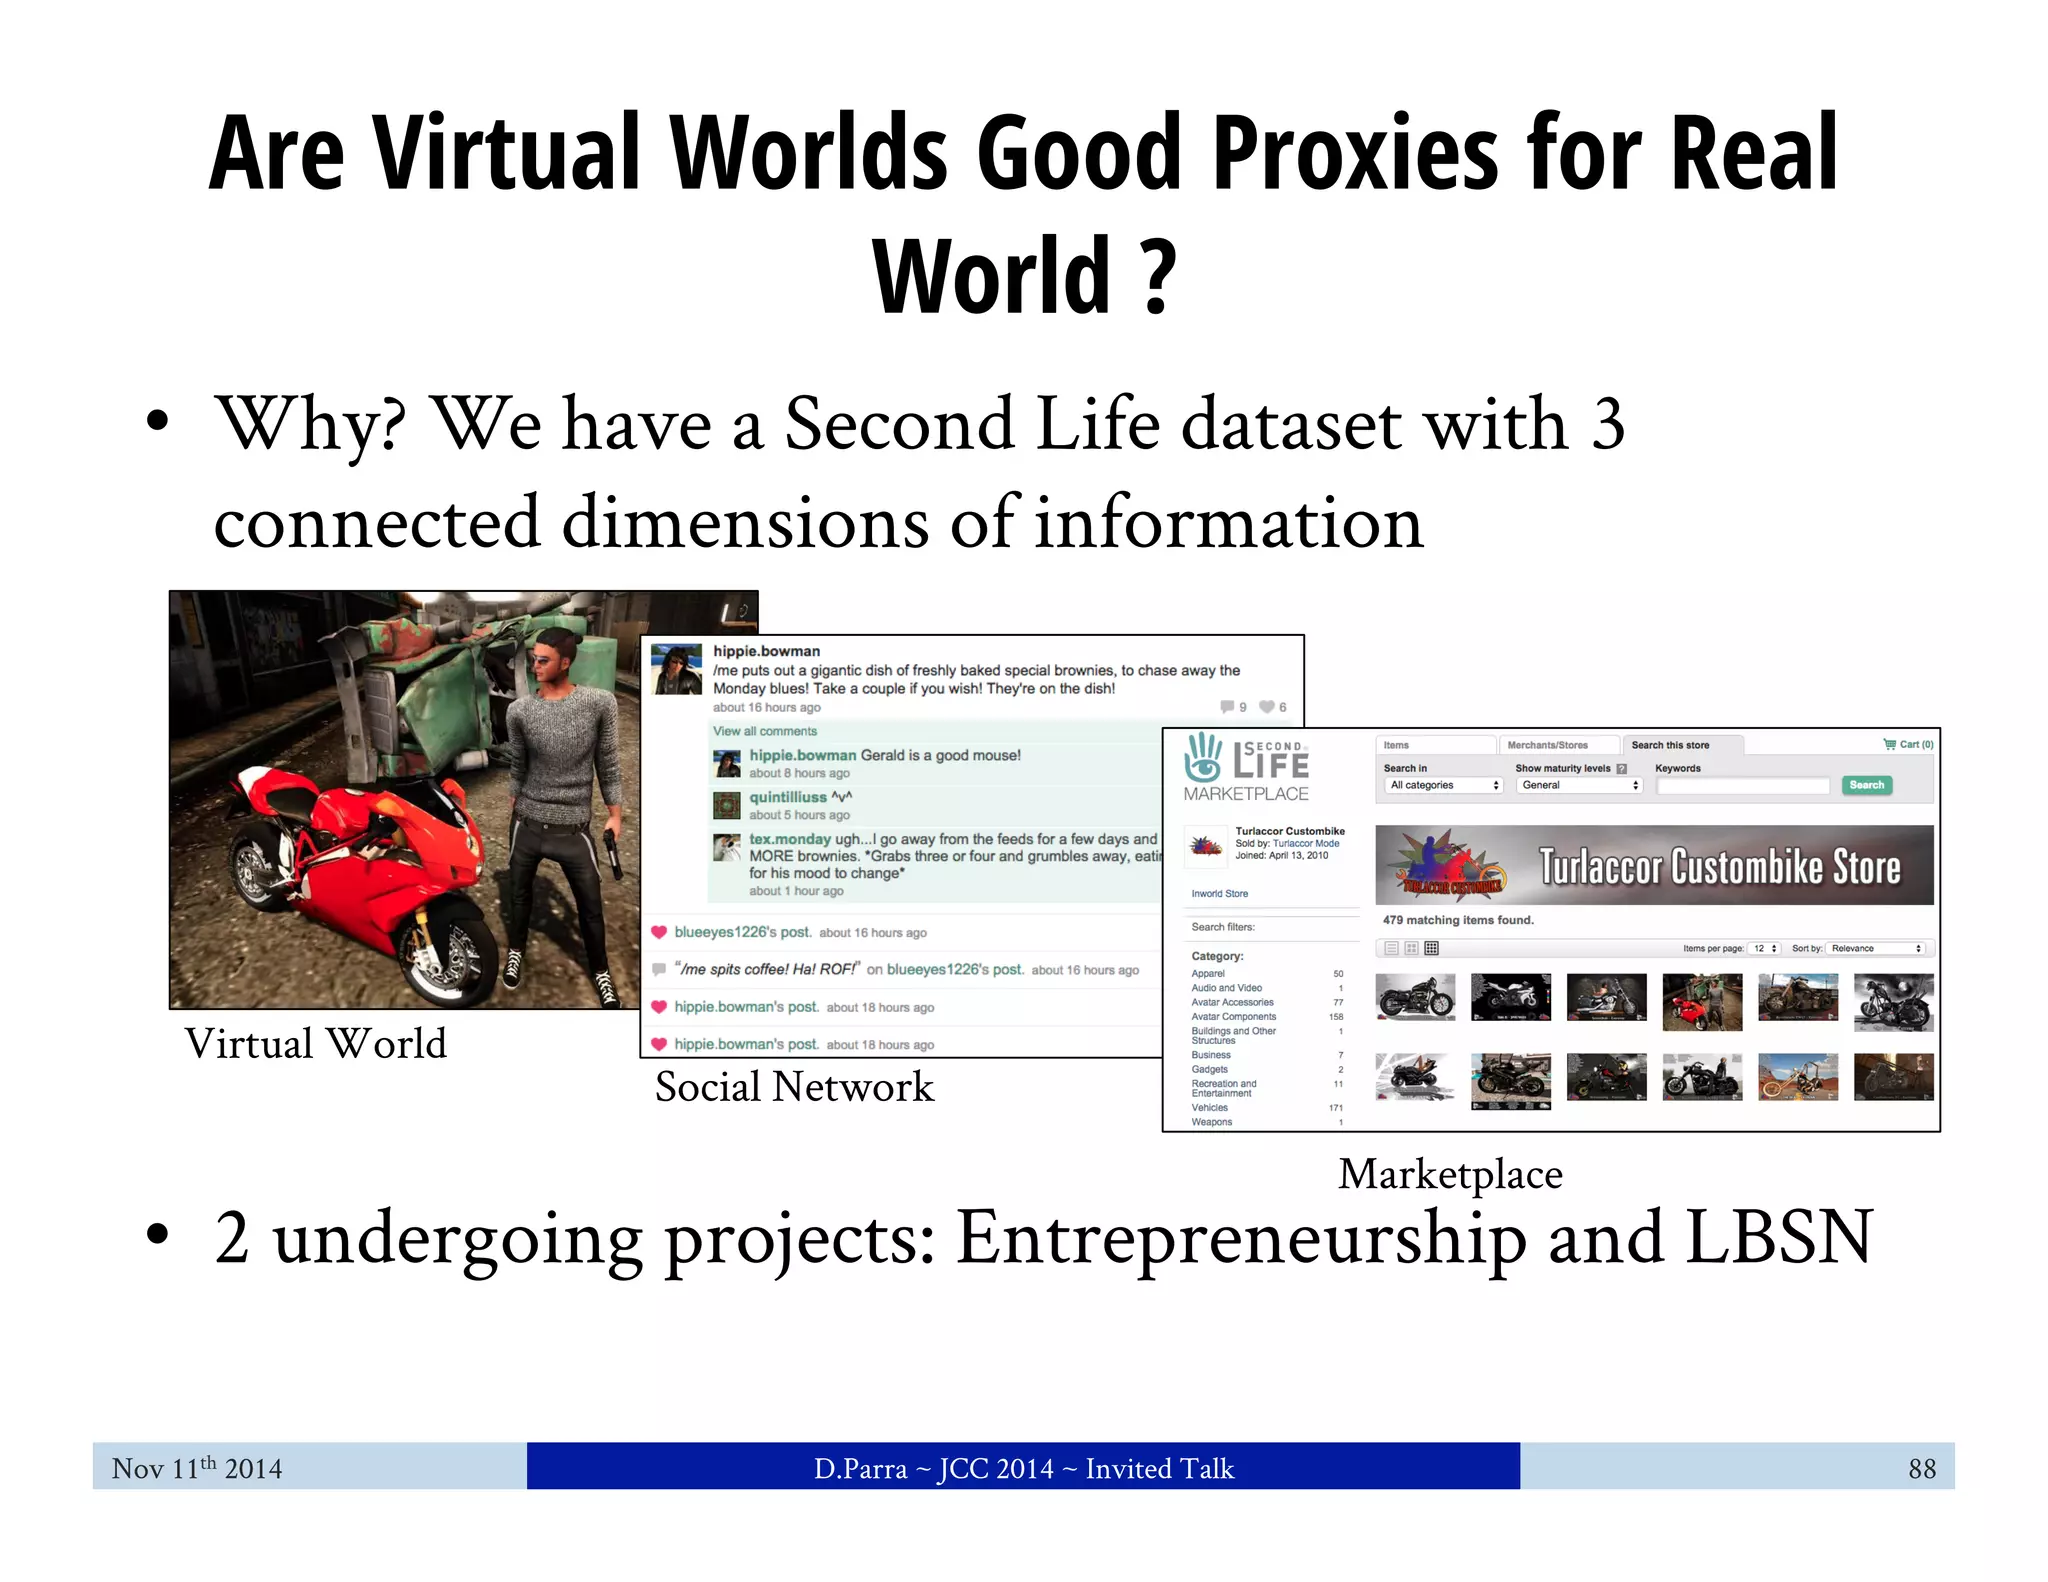Filter by Avatar Components category
The height and width of the screenshot is (1582, 2048).
[1233, 1016]
